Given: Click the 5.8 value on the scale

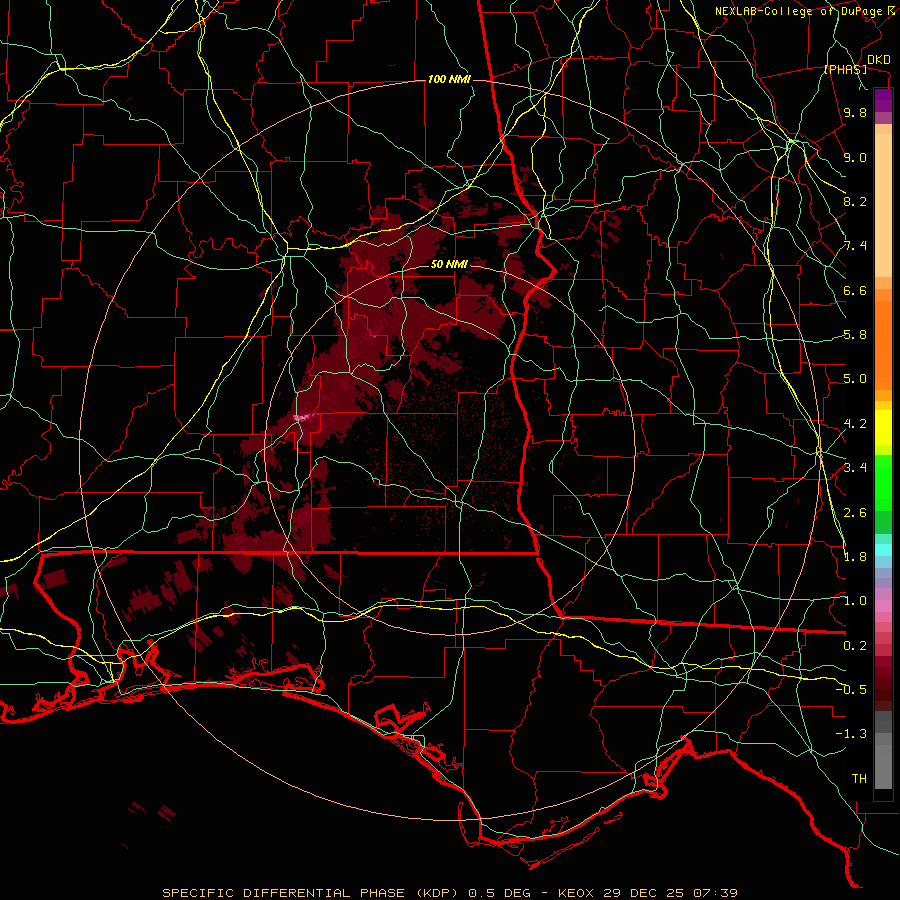Looking at the screenshot, I should (855, 335).
